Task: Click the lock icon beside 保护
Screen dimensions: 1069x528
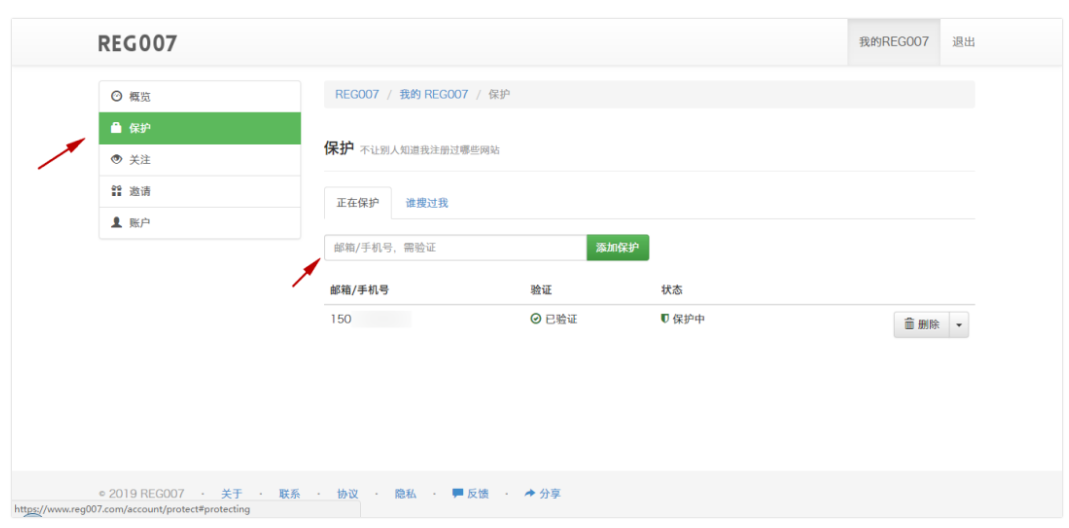Action: tap(117, 128)
